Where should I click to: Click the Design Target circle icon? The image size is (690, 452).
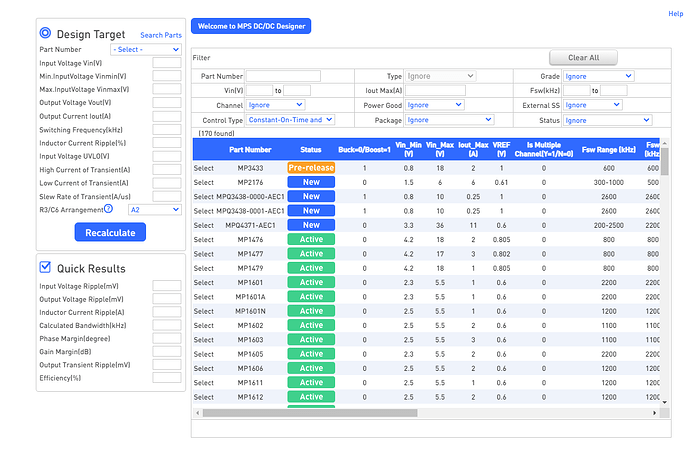[45, 33]
